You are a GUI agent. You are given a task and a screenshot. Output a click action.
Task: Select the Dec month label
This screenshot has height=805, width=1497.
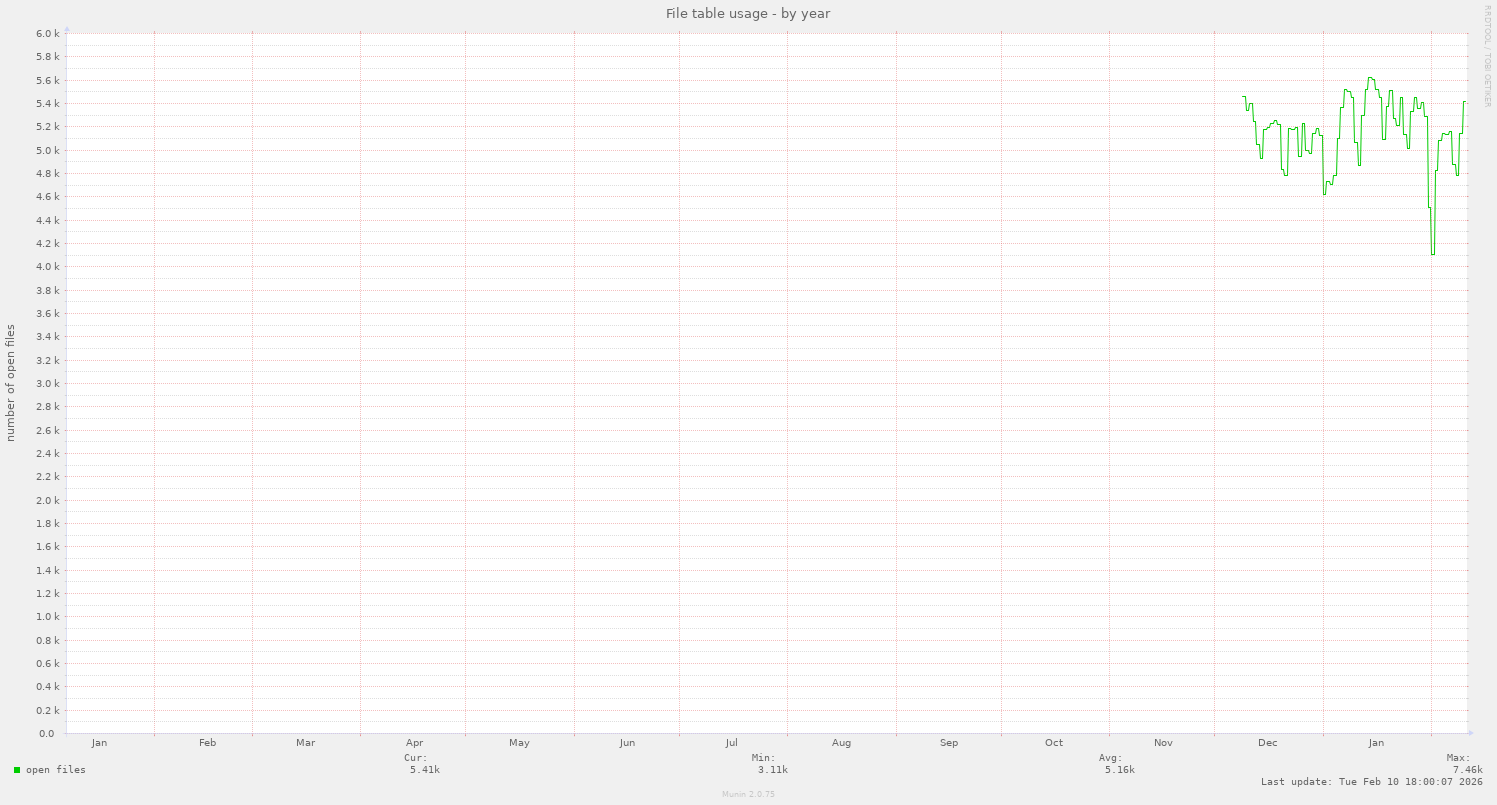[1267, 742]
